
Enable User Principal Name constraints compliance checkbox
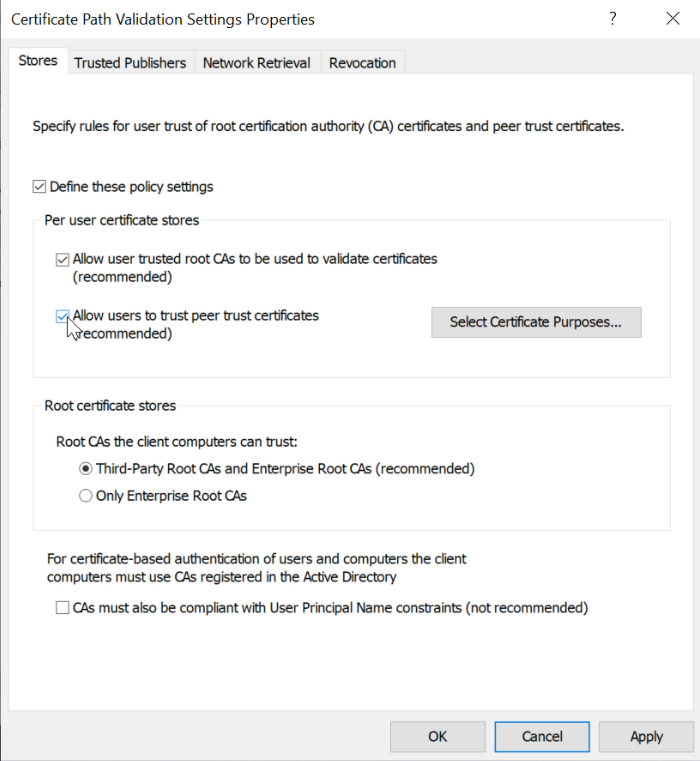(63, 607)
